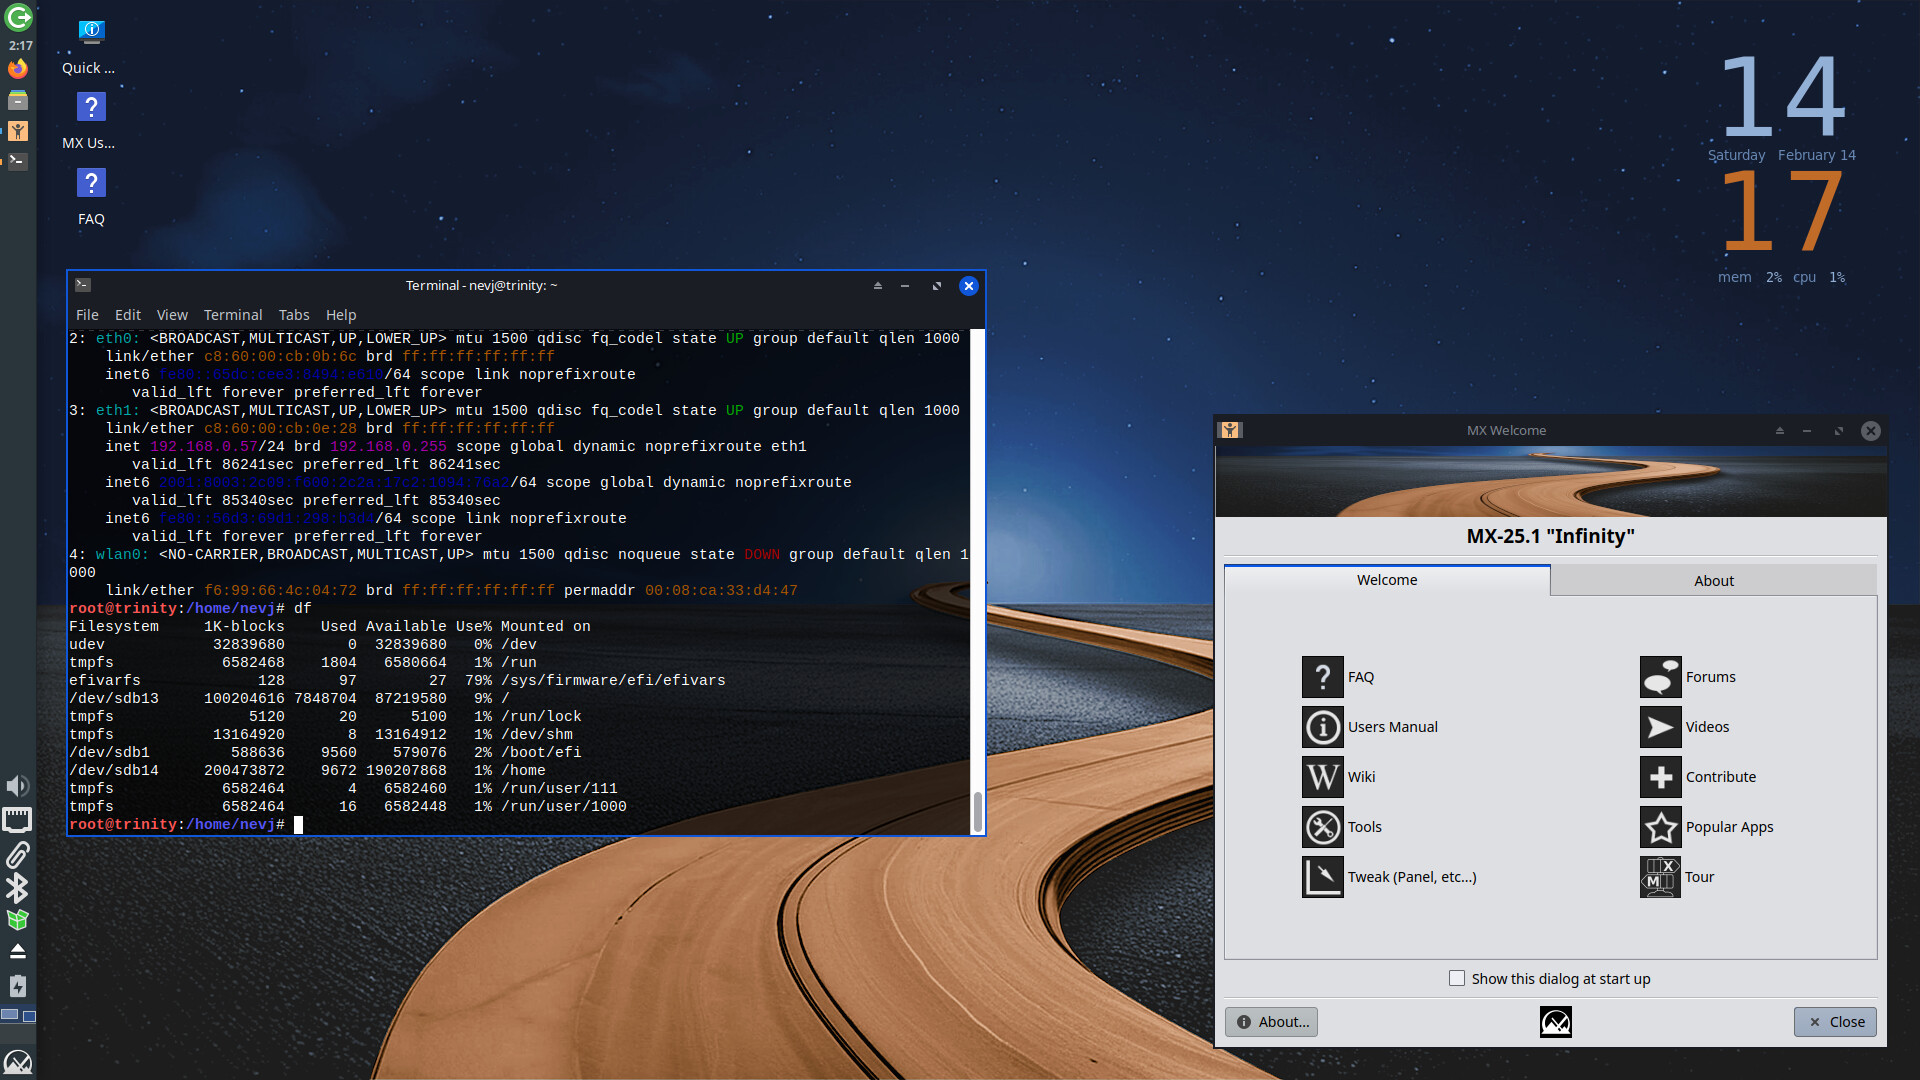Enable Show this dialog at start up
The height and width of the screenshot is (1080, 1920).
click(x=1457, y=978)
